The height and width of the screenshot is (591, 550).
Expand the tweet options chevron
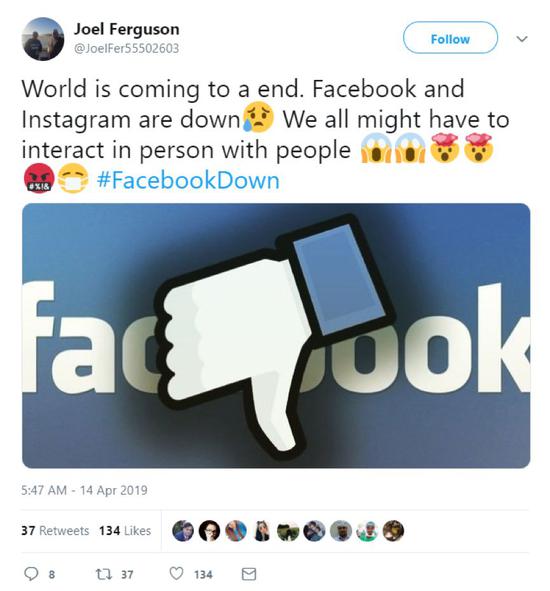522,39
